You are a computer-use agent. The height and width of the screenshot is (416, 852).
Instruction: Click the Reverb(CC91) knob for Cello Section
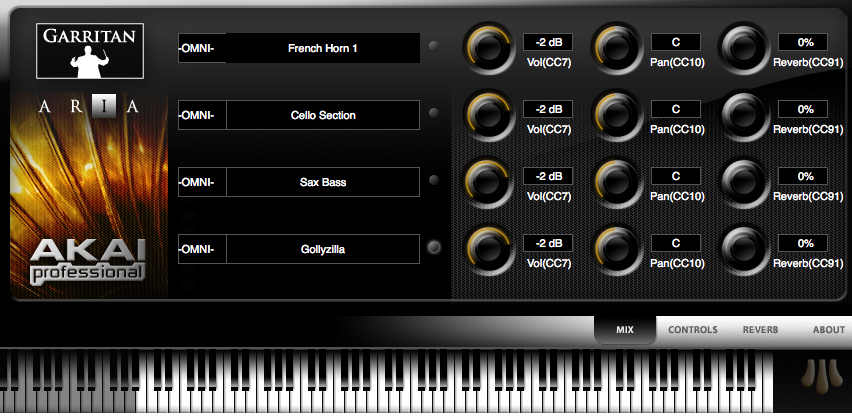(744, 115)
